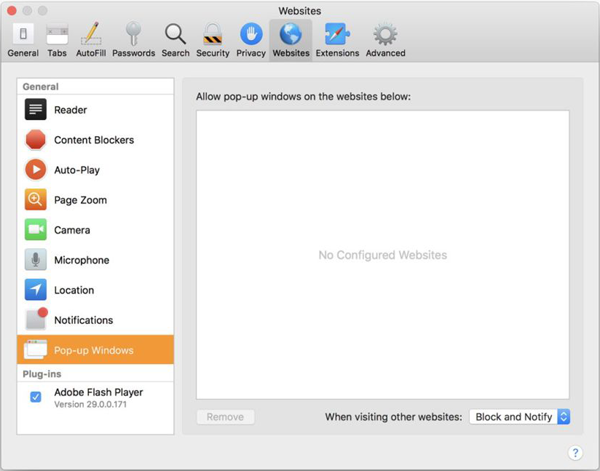Open Camera website settings
Viewport: 600px width, 471px height.
pos(72,230)
